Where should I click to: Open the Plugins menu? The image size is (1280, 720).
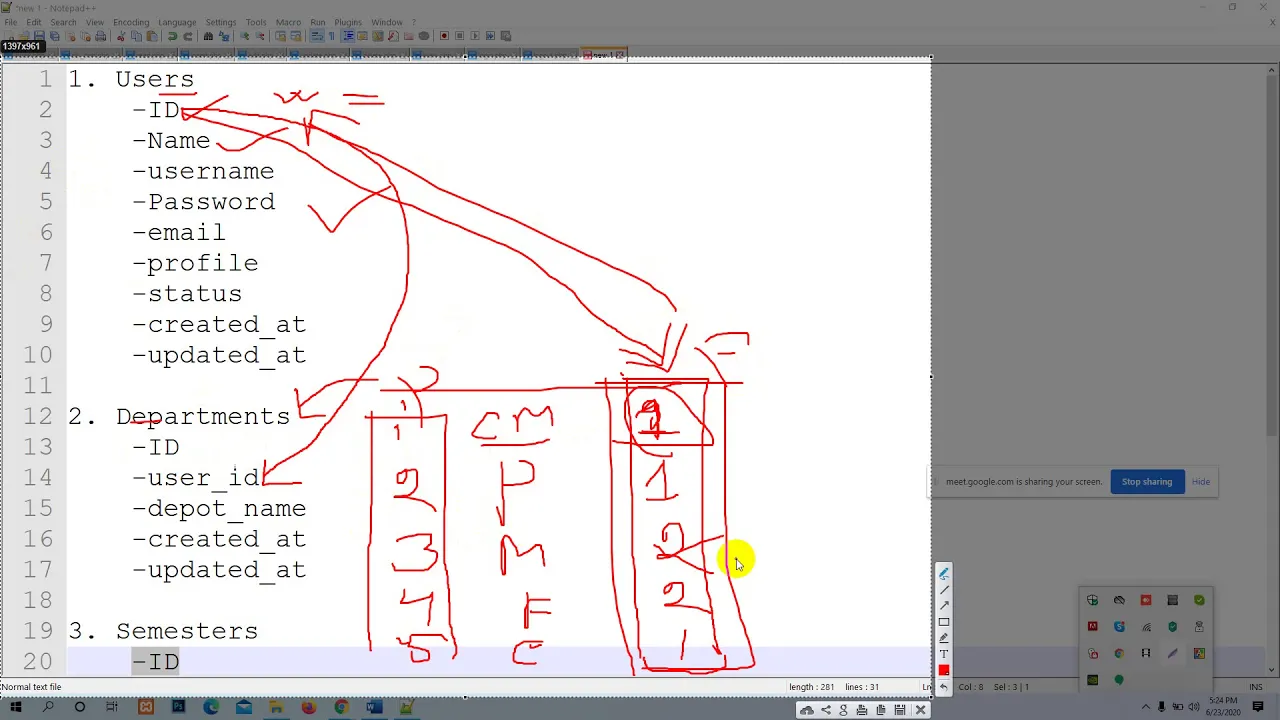point(348,22)
